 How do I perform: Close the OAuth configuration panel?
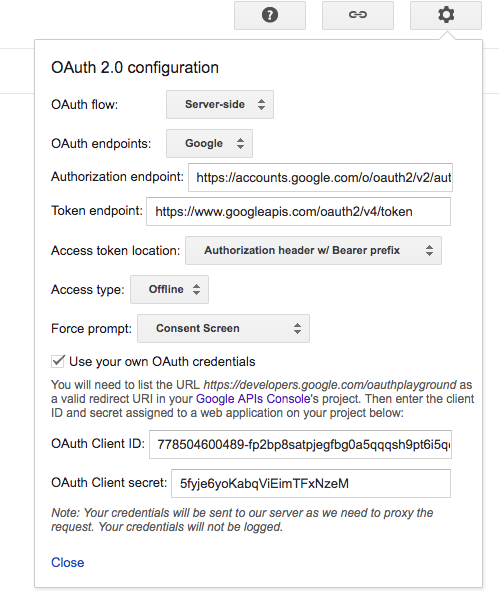tap(68, 562)
